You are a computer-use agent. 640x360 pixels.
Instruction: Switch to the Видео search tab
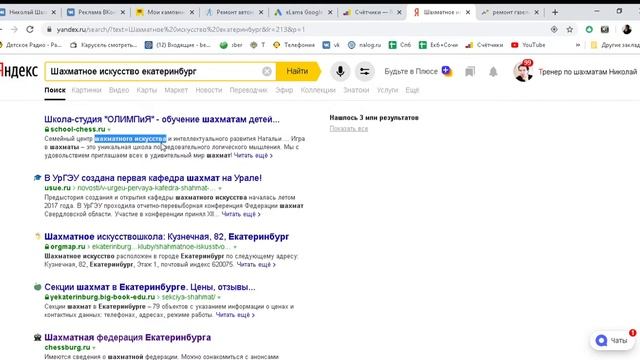click(119, 90)
